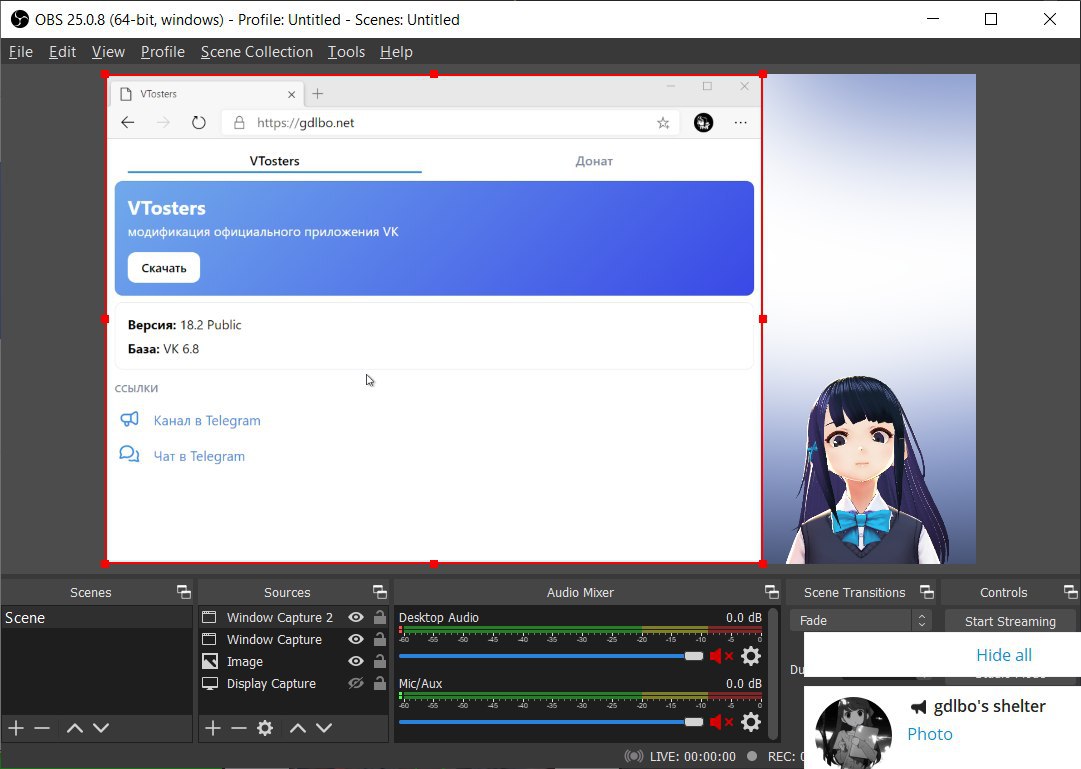Open the File menu
The image size is (1081, 769).
(21, 52)
